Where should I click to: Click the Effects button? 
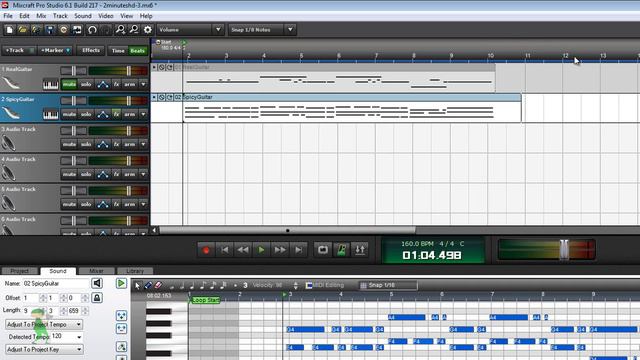(x=91, y=51)
